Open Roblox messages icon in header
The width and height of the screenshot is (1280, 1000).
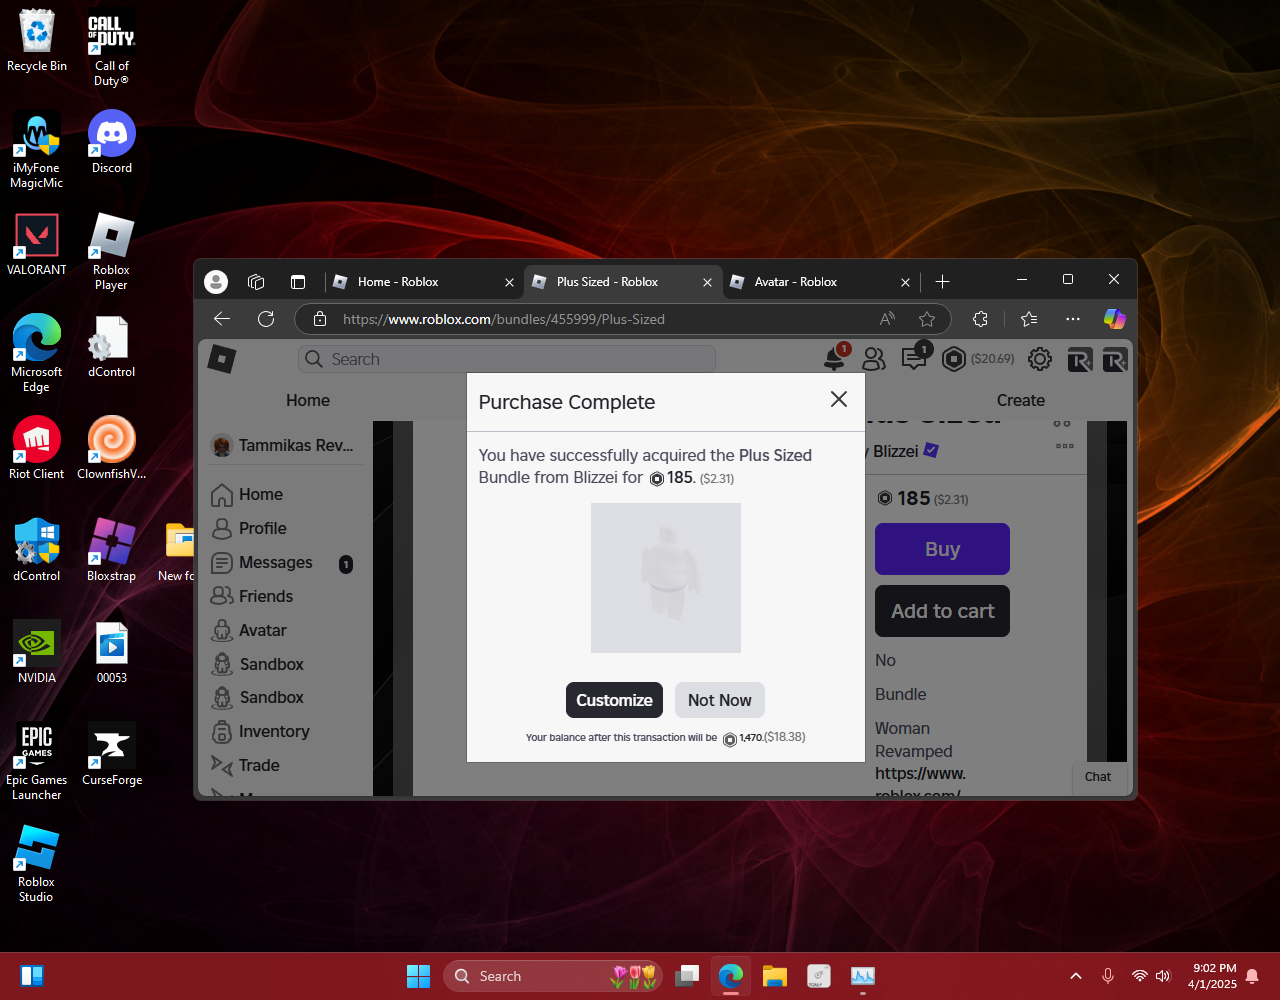pyautogui.click(x=914, y=359)
